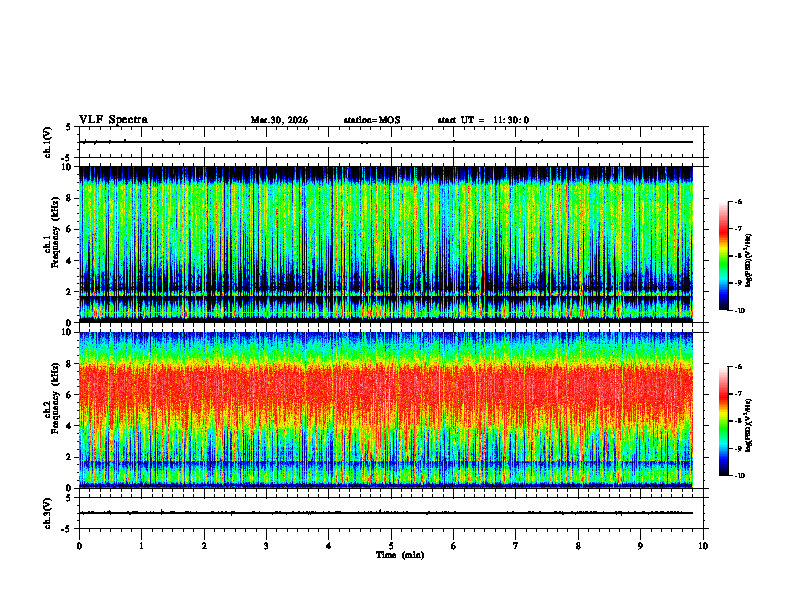The width and height of the screenshot is (792, 612).
Task: Click the ch.3(V) waveform trace strip
Action: pyautogui.click(x=386, y=513)
